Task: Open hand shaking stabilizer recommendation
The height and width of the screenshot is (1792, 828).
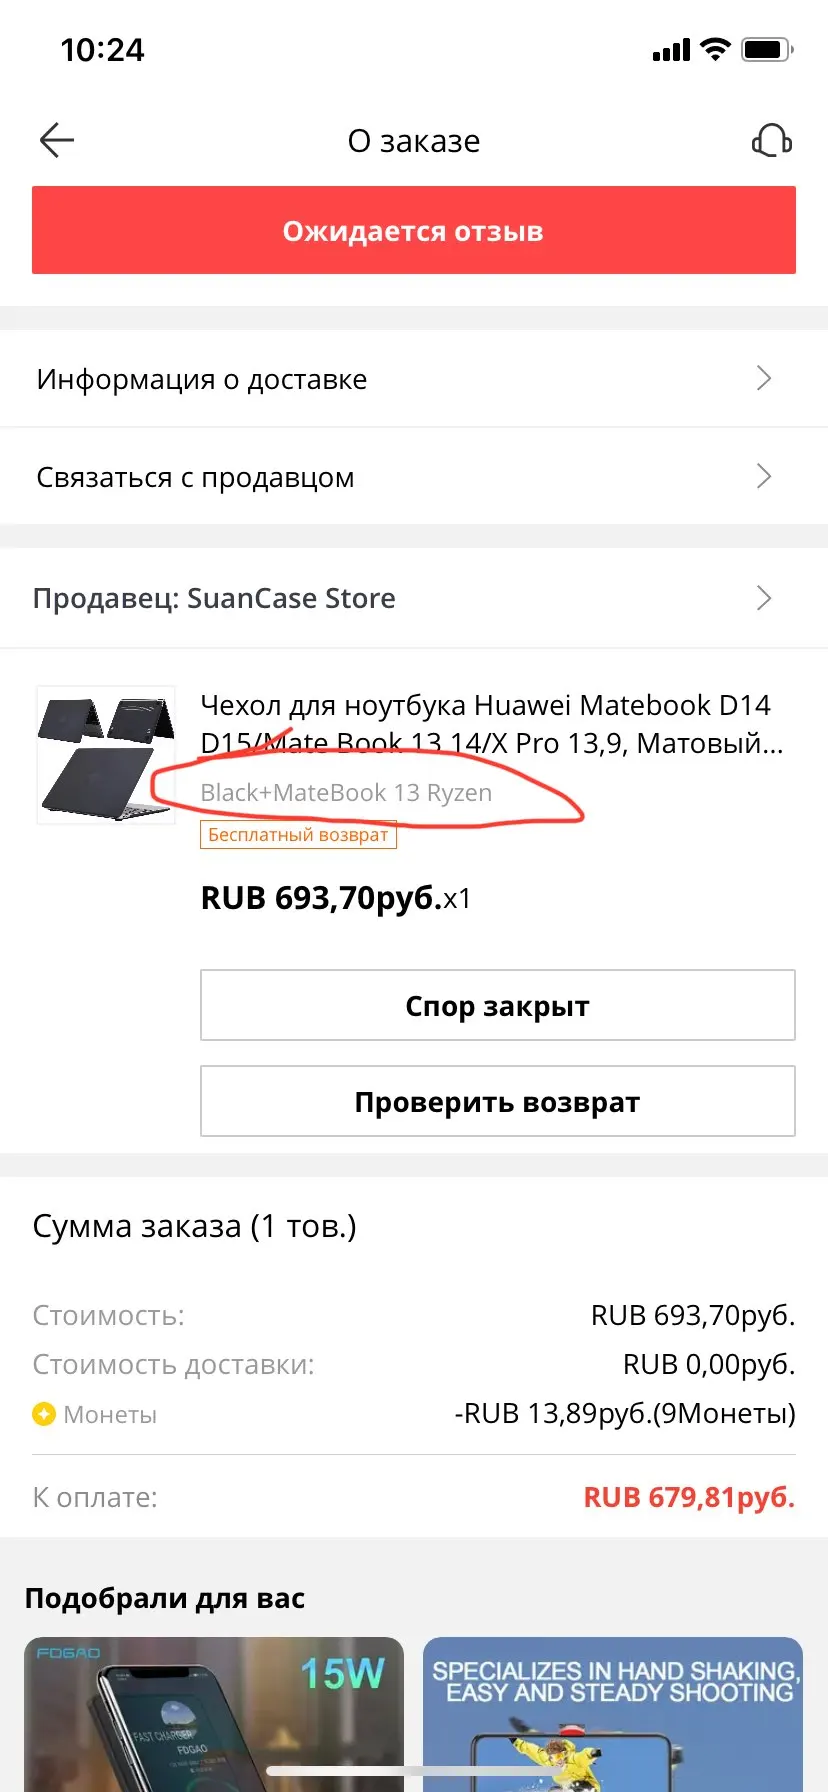Action: pos(613,1714)
